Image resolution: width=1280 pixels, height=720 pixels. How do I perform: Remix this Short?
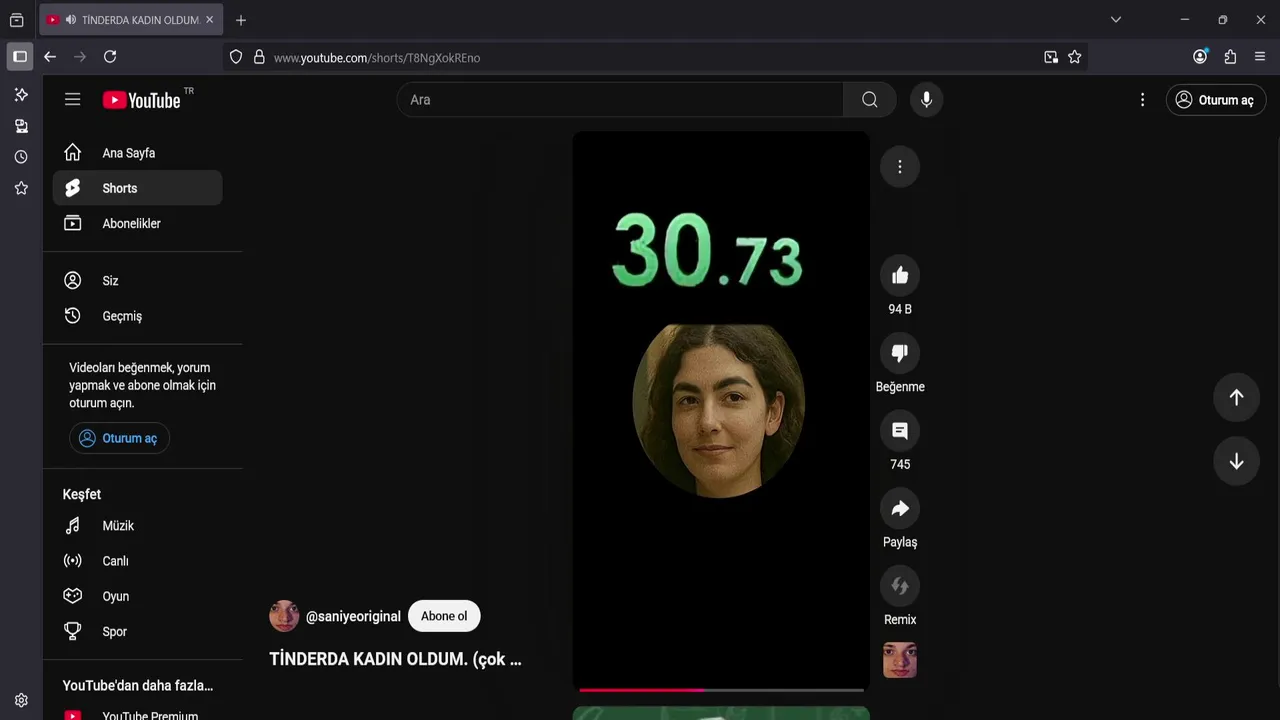899,586
